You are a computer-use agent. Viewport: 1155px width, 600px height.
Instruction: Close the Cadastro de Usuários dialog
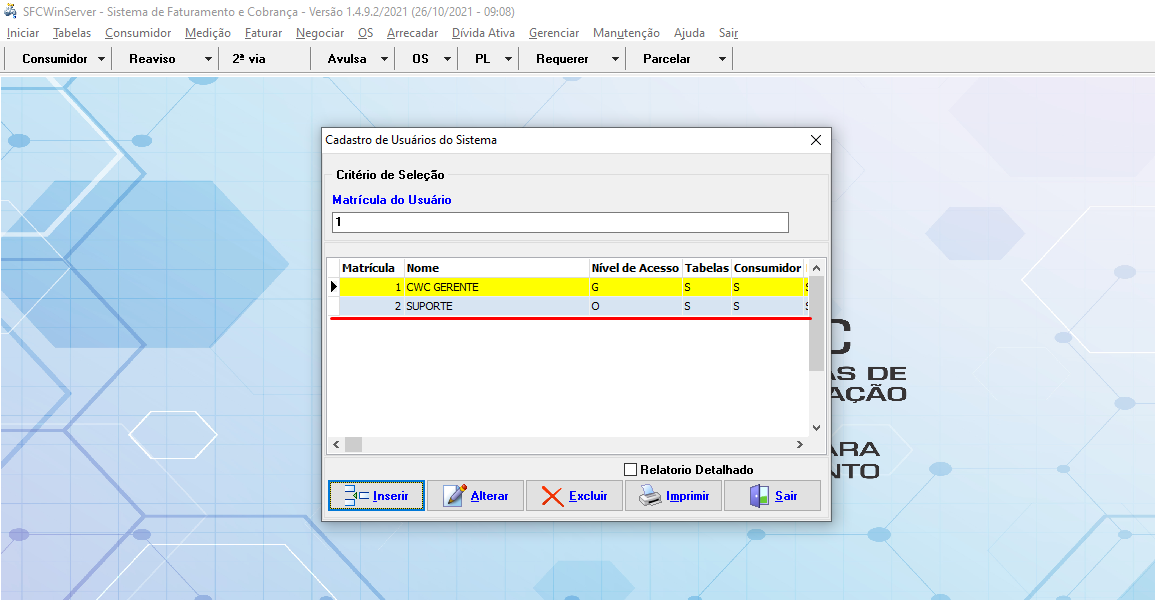pyautogui.click(x=815, y=140)
